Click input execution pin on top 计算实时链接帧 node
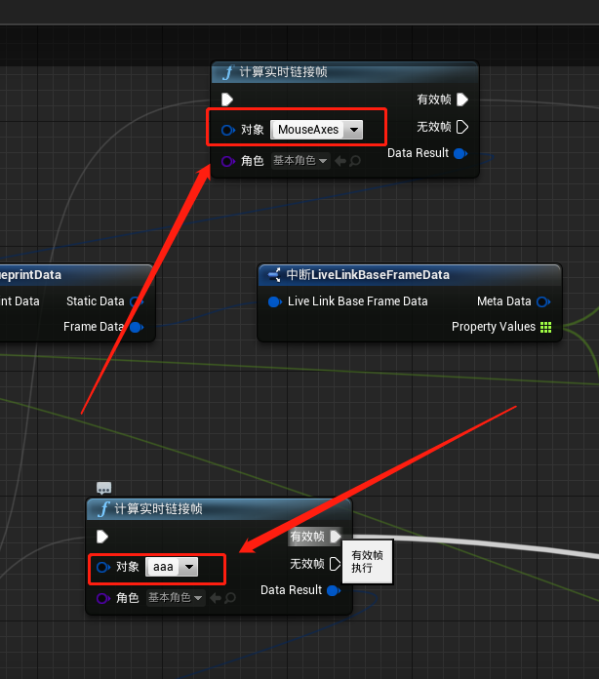 (227, 100)
